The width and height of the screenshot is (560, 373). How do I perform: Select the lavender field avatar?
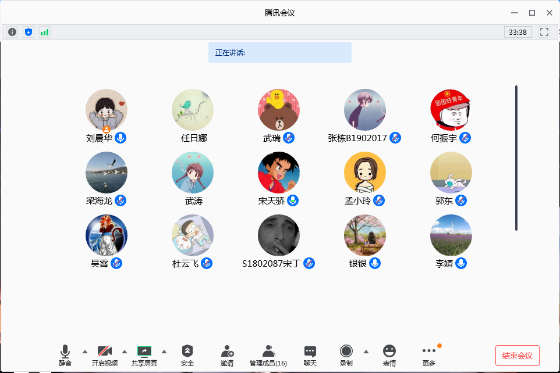point(451,235)
